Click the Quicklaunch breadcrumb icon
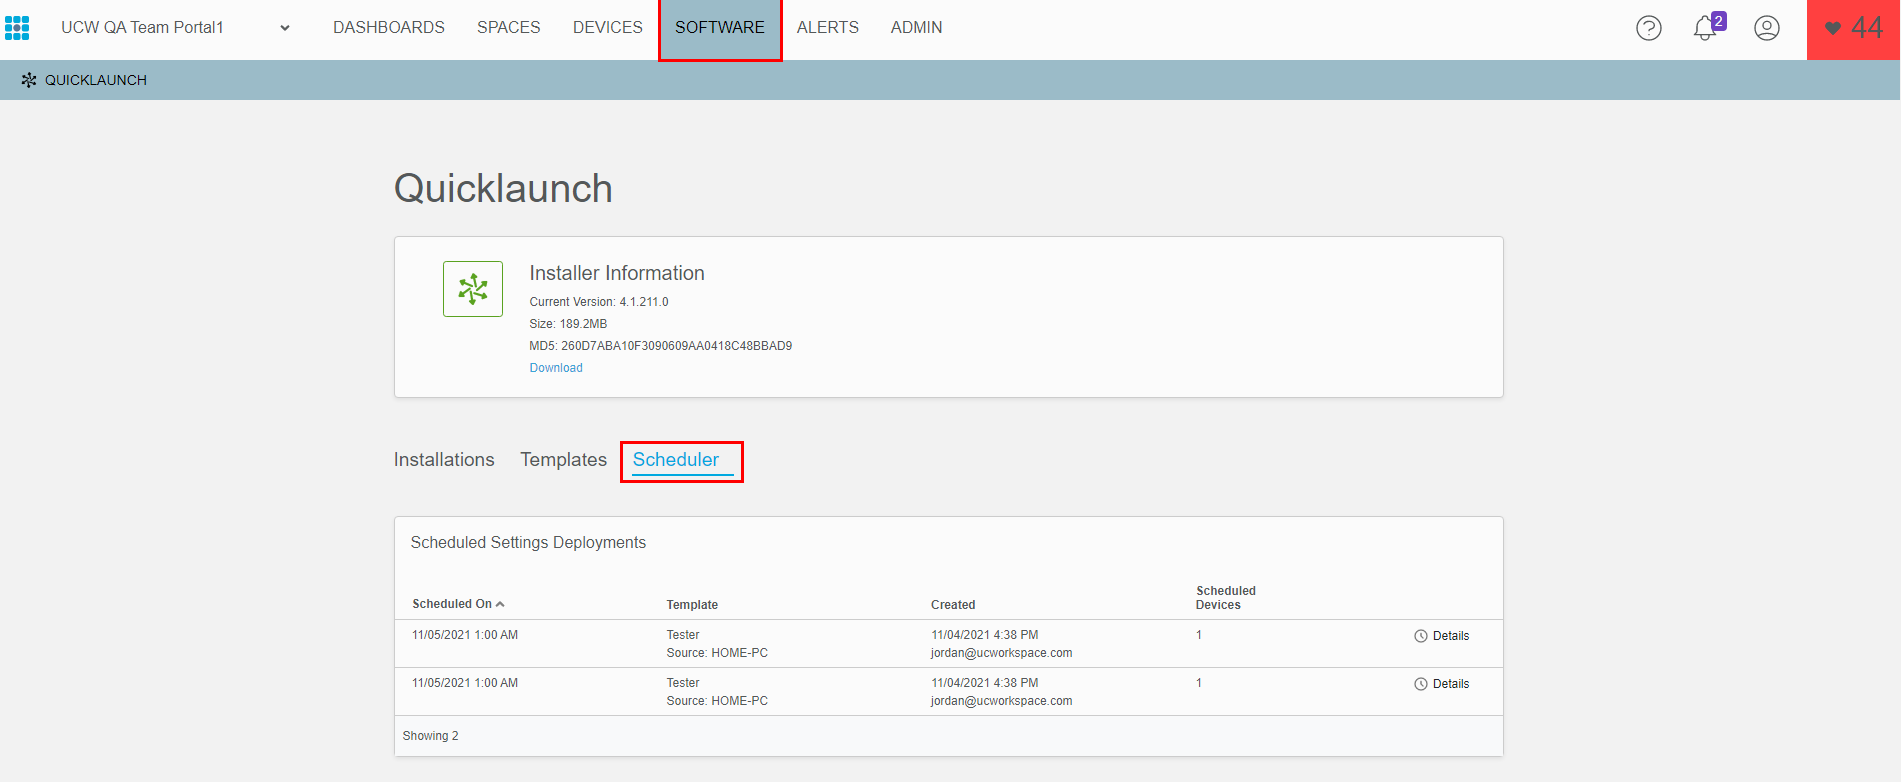This screenshot has width=1901, height=782. [x=29, y=80]
